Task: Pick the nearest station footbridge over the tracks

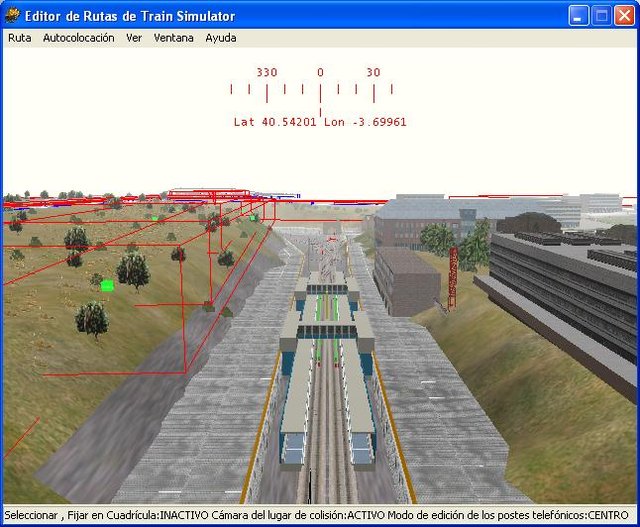Action: coord(326,326)
